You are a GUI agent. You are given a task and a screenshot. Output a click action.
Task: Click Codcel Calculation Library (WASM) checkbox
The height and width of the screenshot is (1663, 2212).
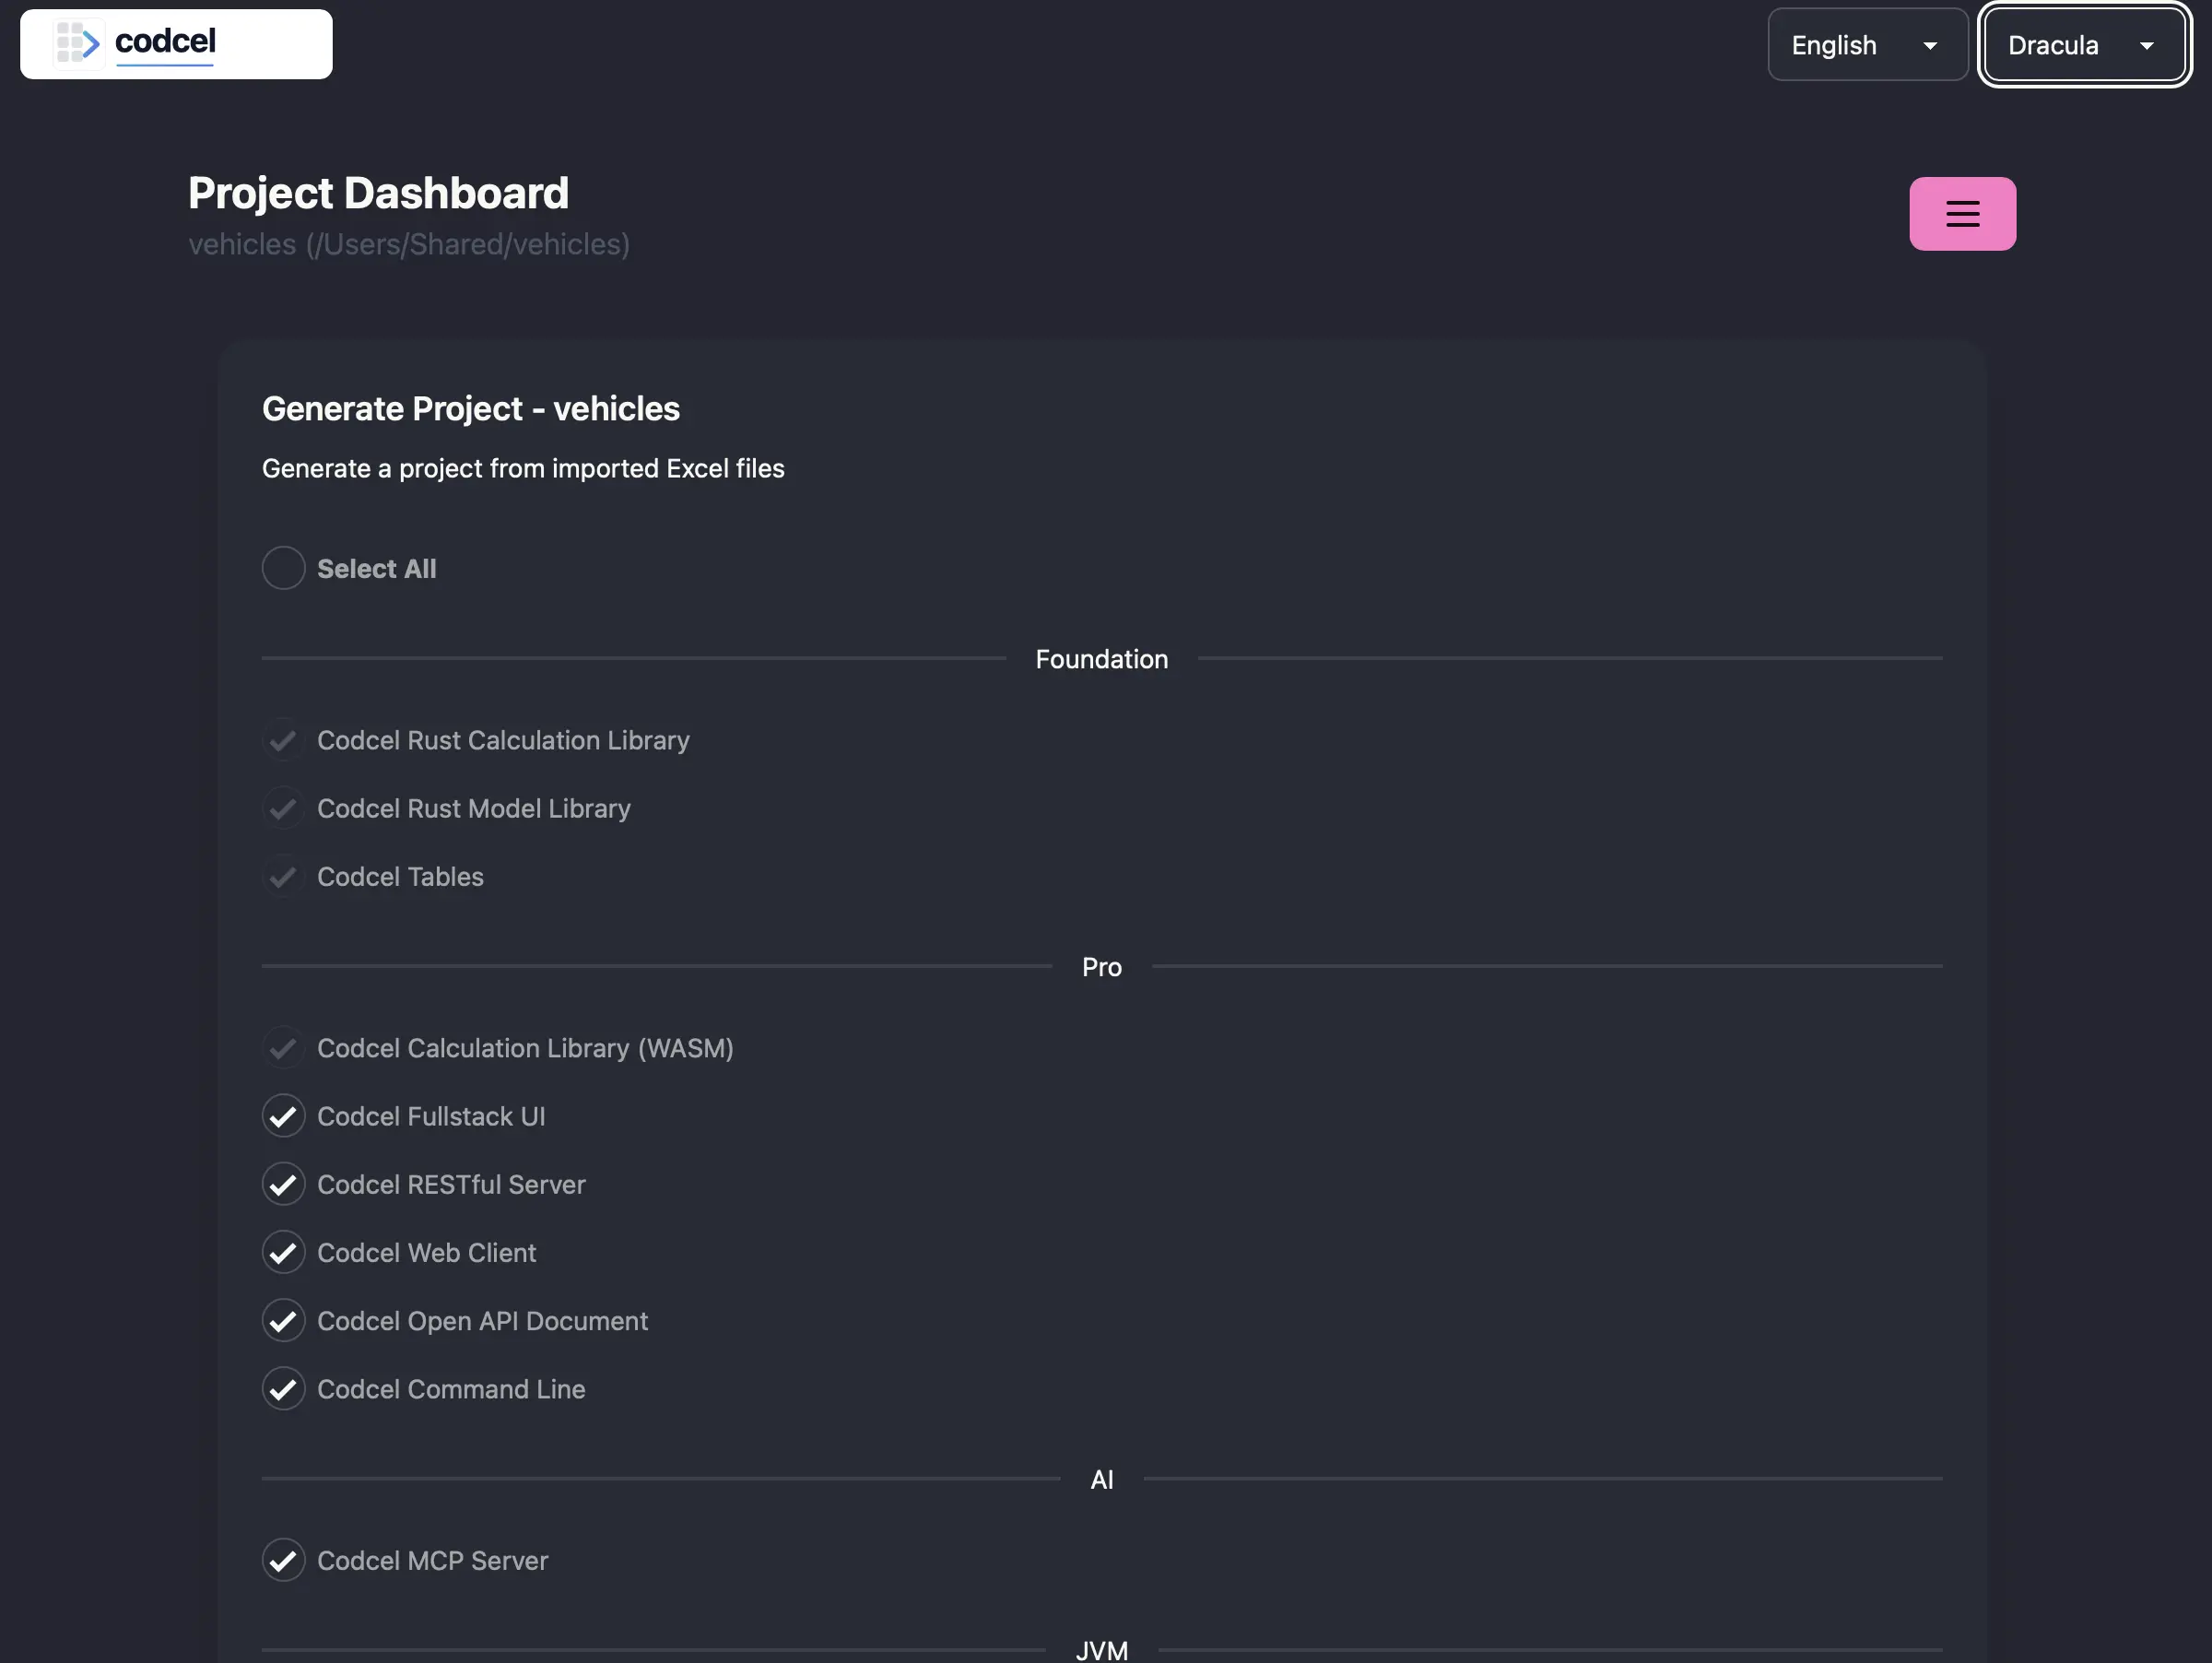[283, 1048]
